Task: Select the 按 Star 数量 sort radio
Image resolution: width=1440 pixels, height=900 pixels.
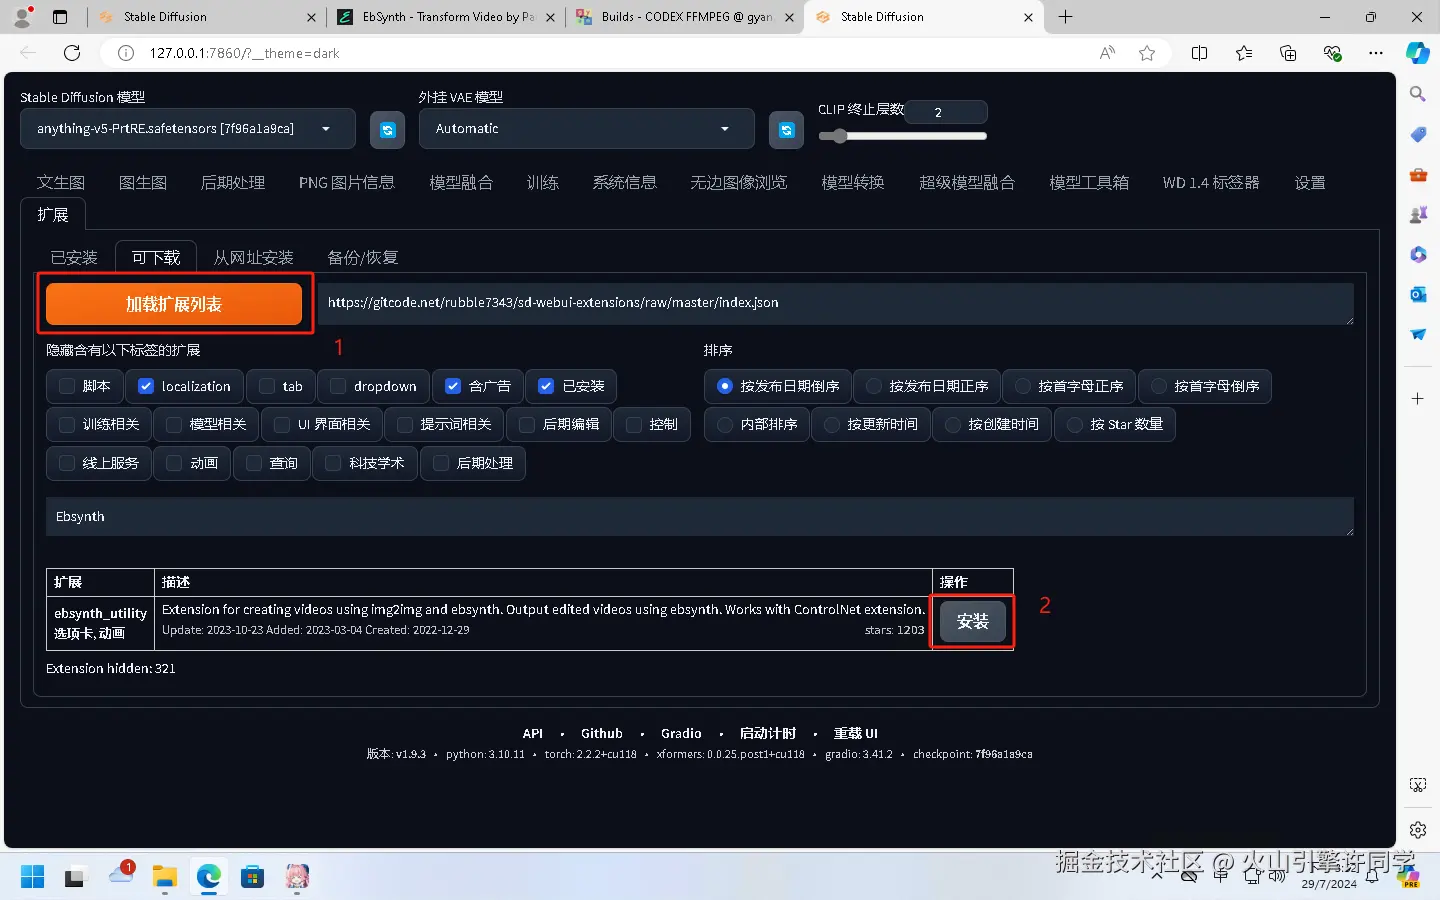Action: coord(1075,424)
